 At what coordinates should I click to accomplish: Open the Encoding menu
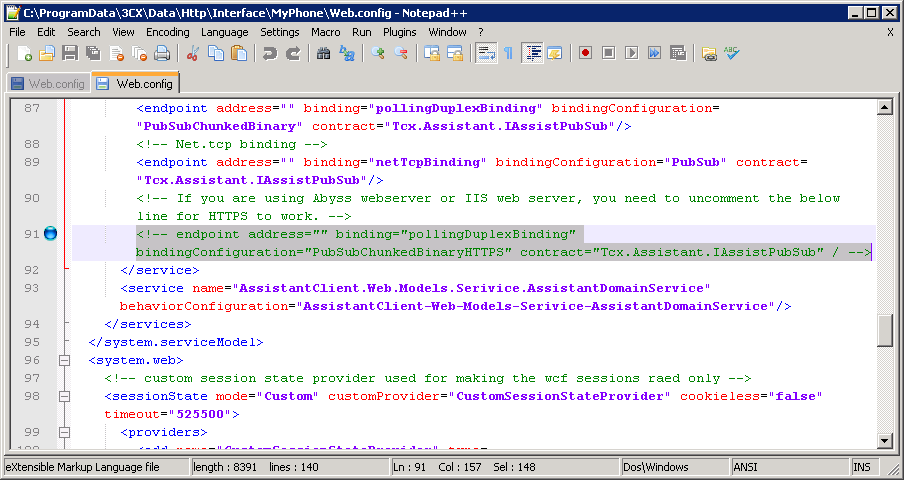point(168,32)
